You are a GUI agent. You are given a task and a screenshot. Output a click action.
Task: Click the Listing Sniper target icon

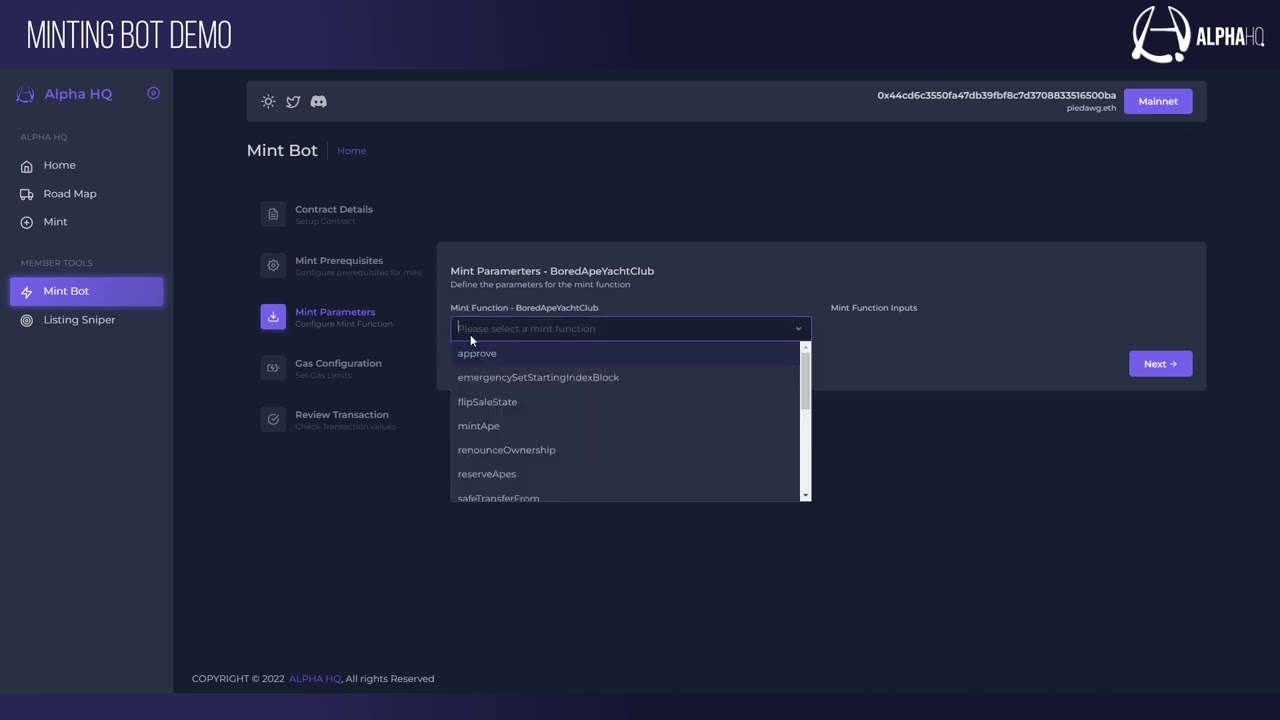pyautogui.click(x=27, y=320)
